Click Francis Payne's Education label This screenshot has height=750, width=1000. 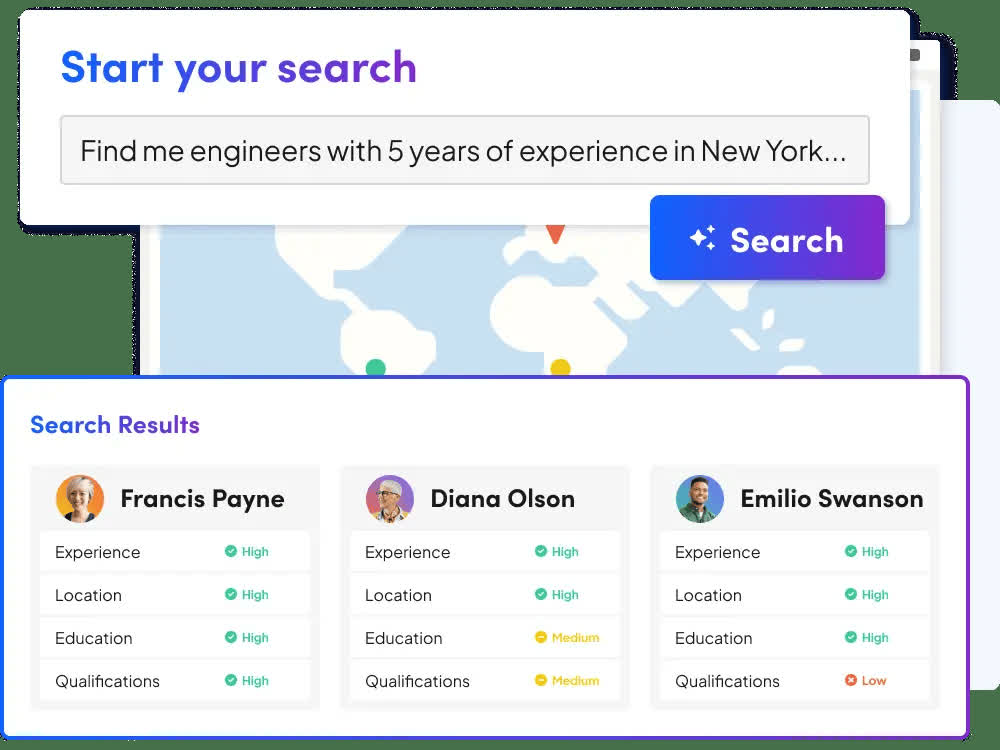pos(94,638)
